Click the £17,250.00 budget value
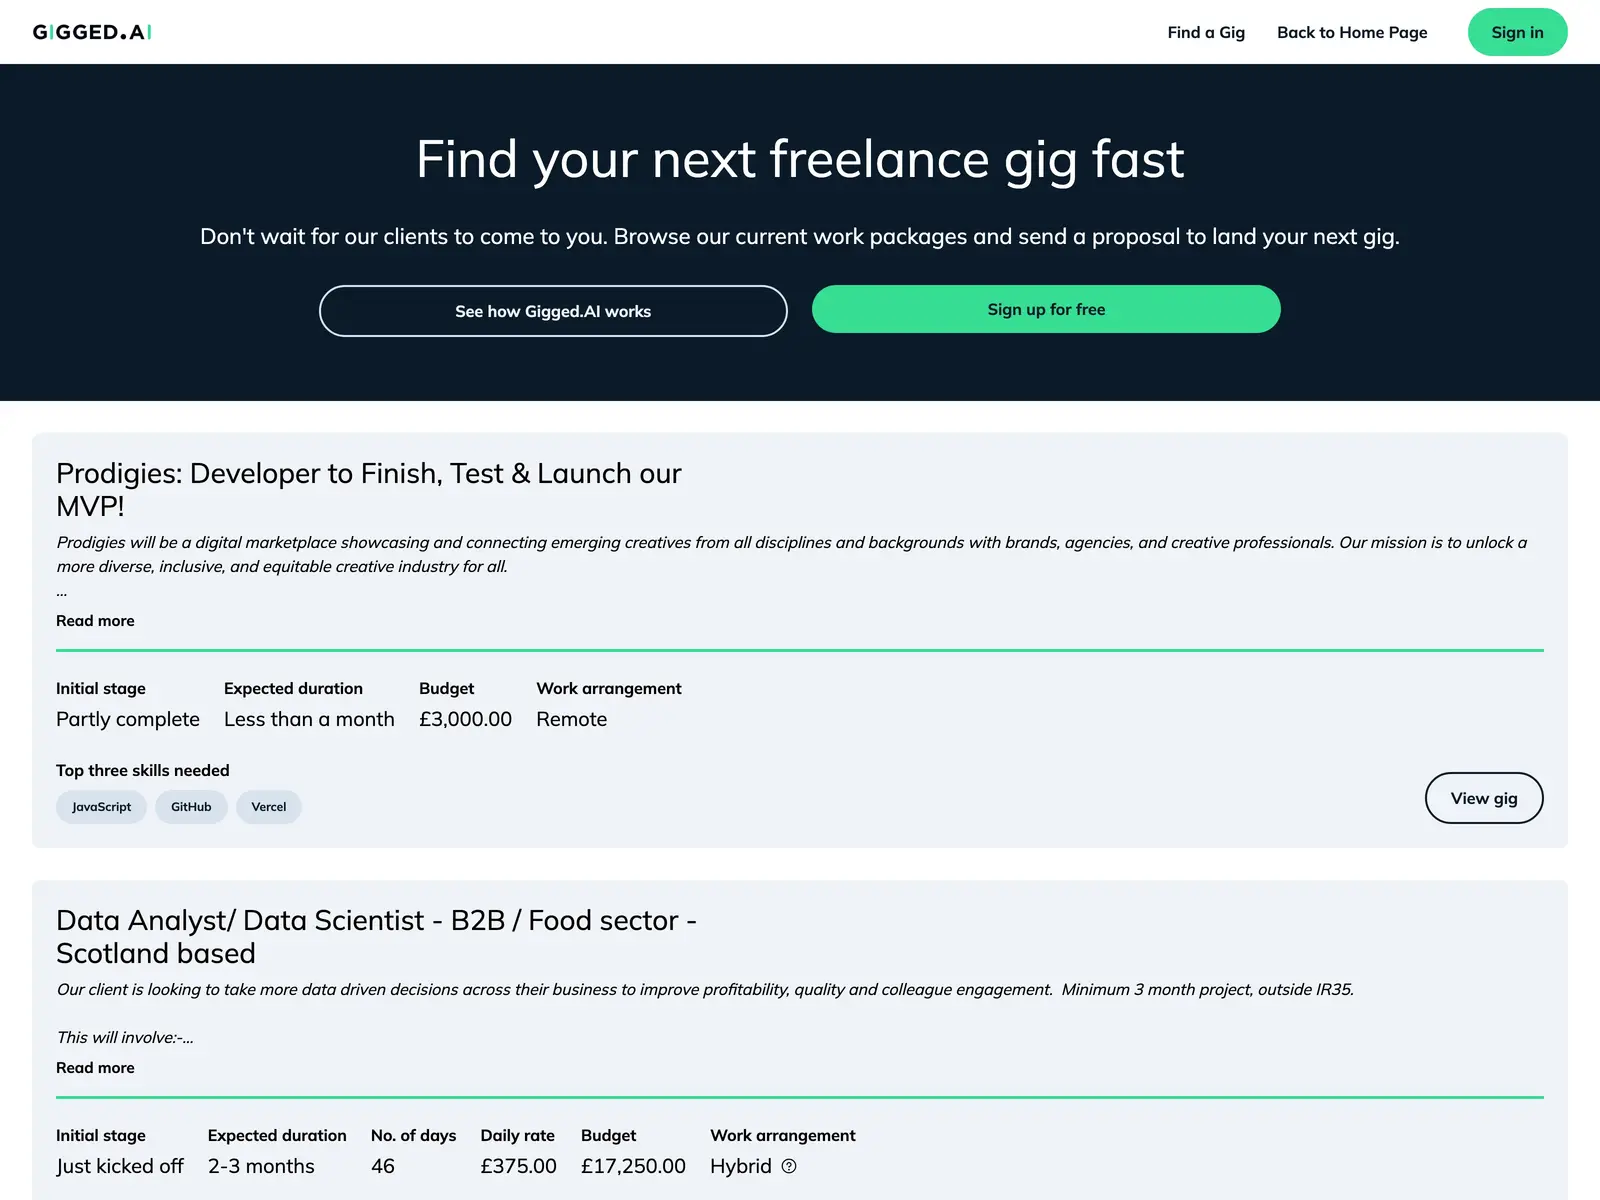This screenshot has width=1600, height=1200. click(x=633, y=1166)
